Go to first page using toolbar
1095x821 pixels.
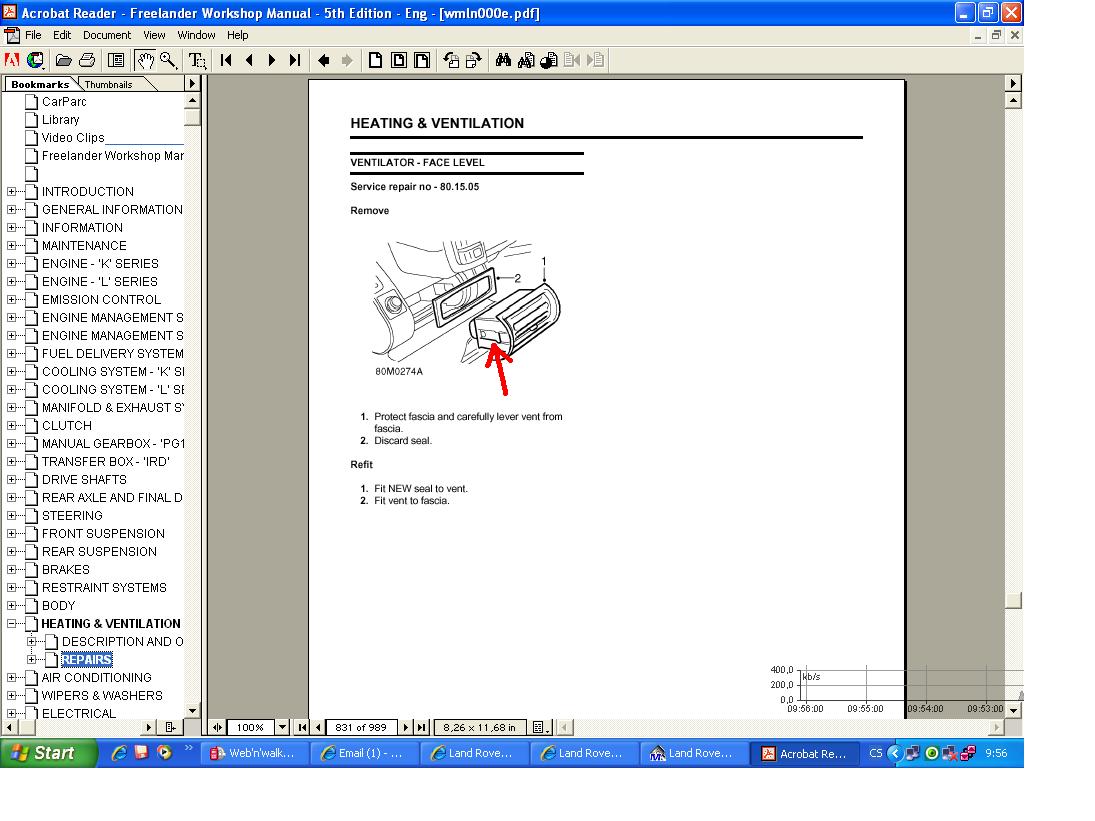[227, 60]
